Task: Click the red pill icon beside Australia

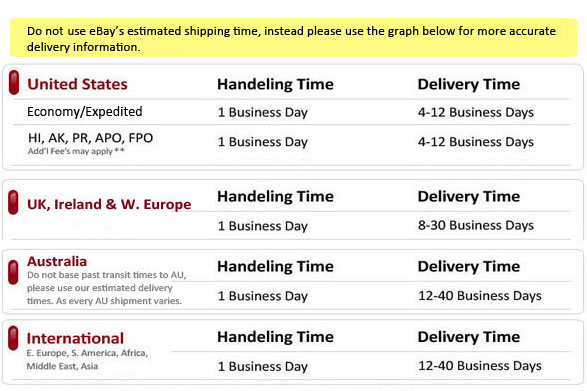Action: 13,272
